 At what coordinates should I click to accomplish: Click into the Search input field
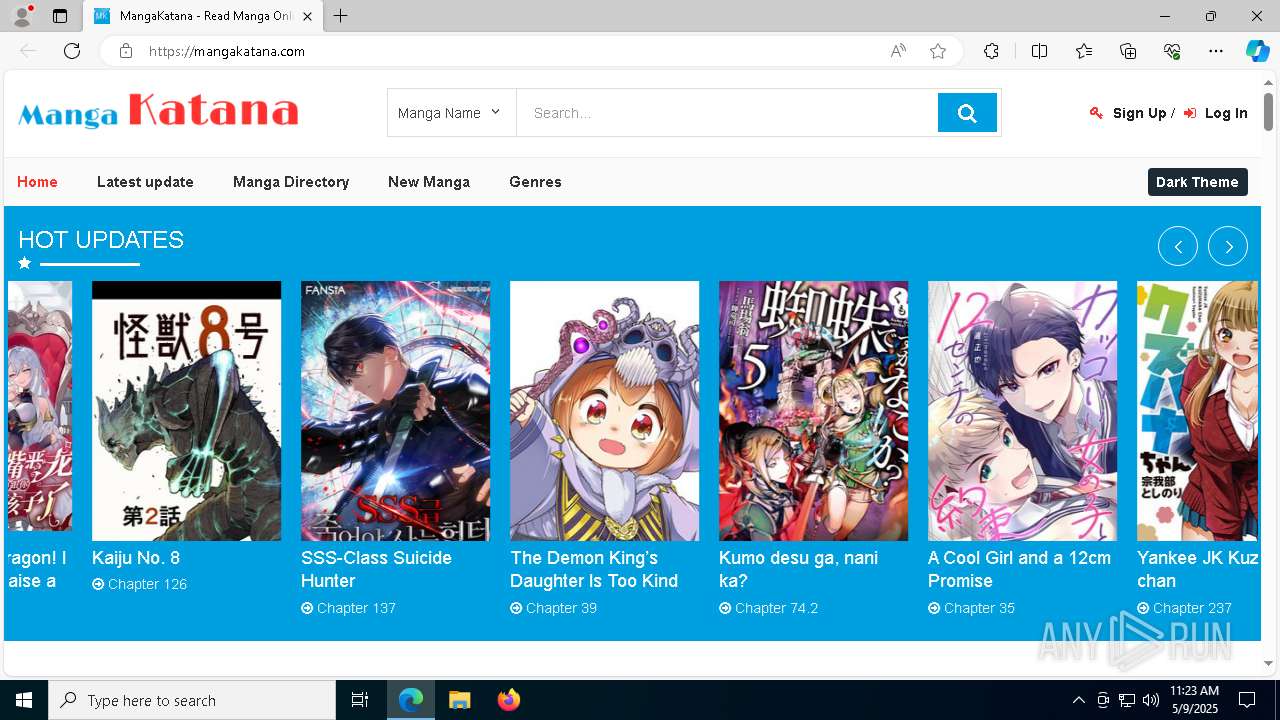coord(727,113)
